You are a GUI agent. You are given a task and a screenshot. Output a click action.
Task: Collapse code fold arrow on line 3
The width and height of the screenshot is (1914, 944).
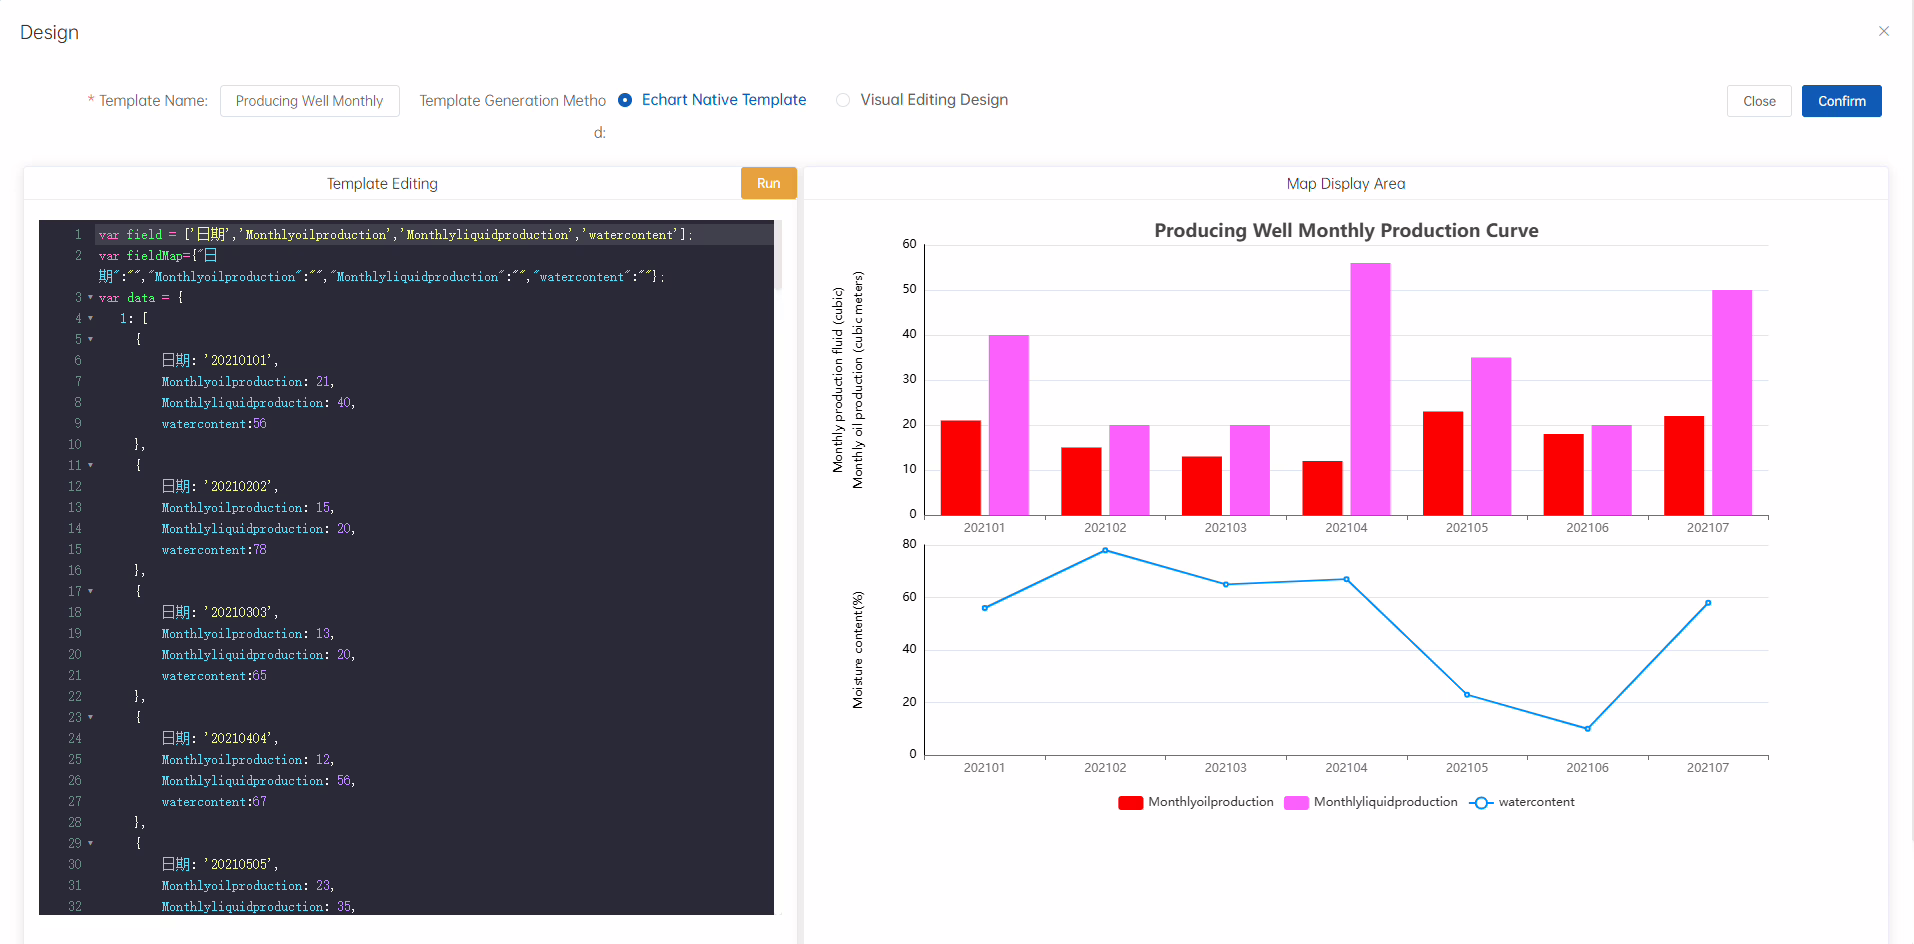tap(91, 298)
